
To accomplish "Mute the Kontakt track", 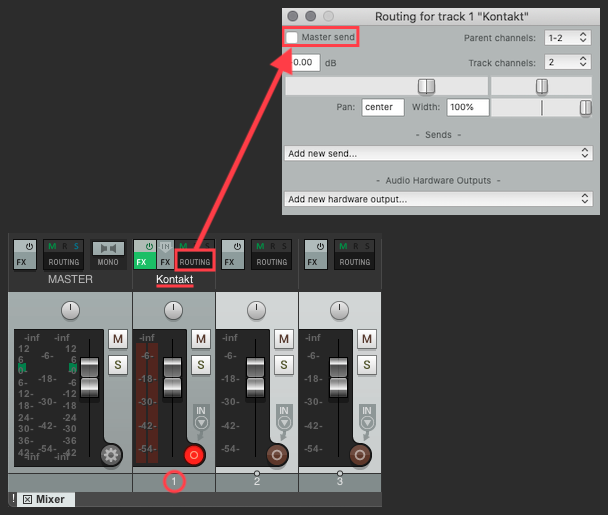I will tap(201, 339).
